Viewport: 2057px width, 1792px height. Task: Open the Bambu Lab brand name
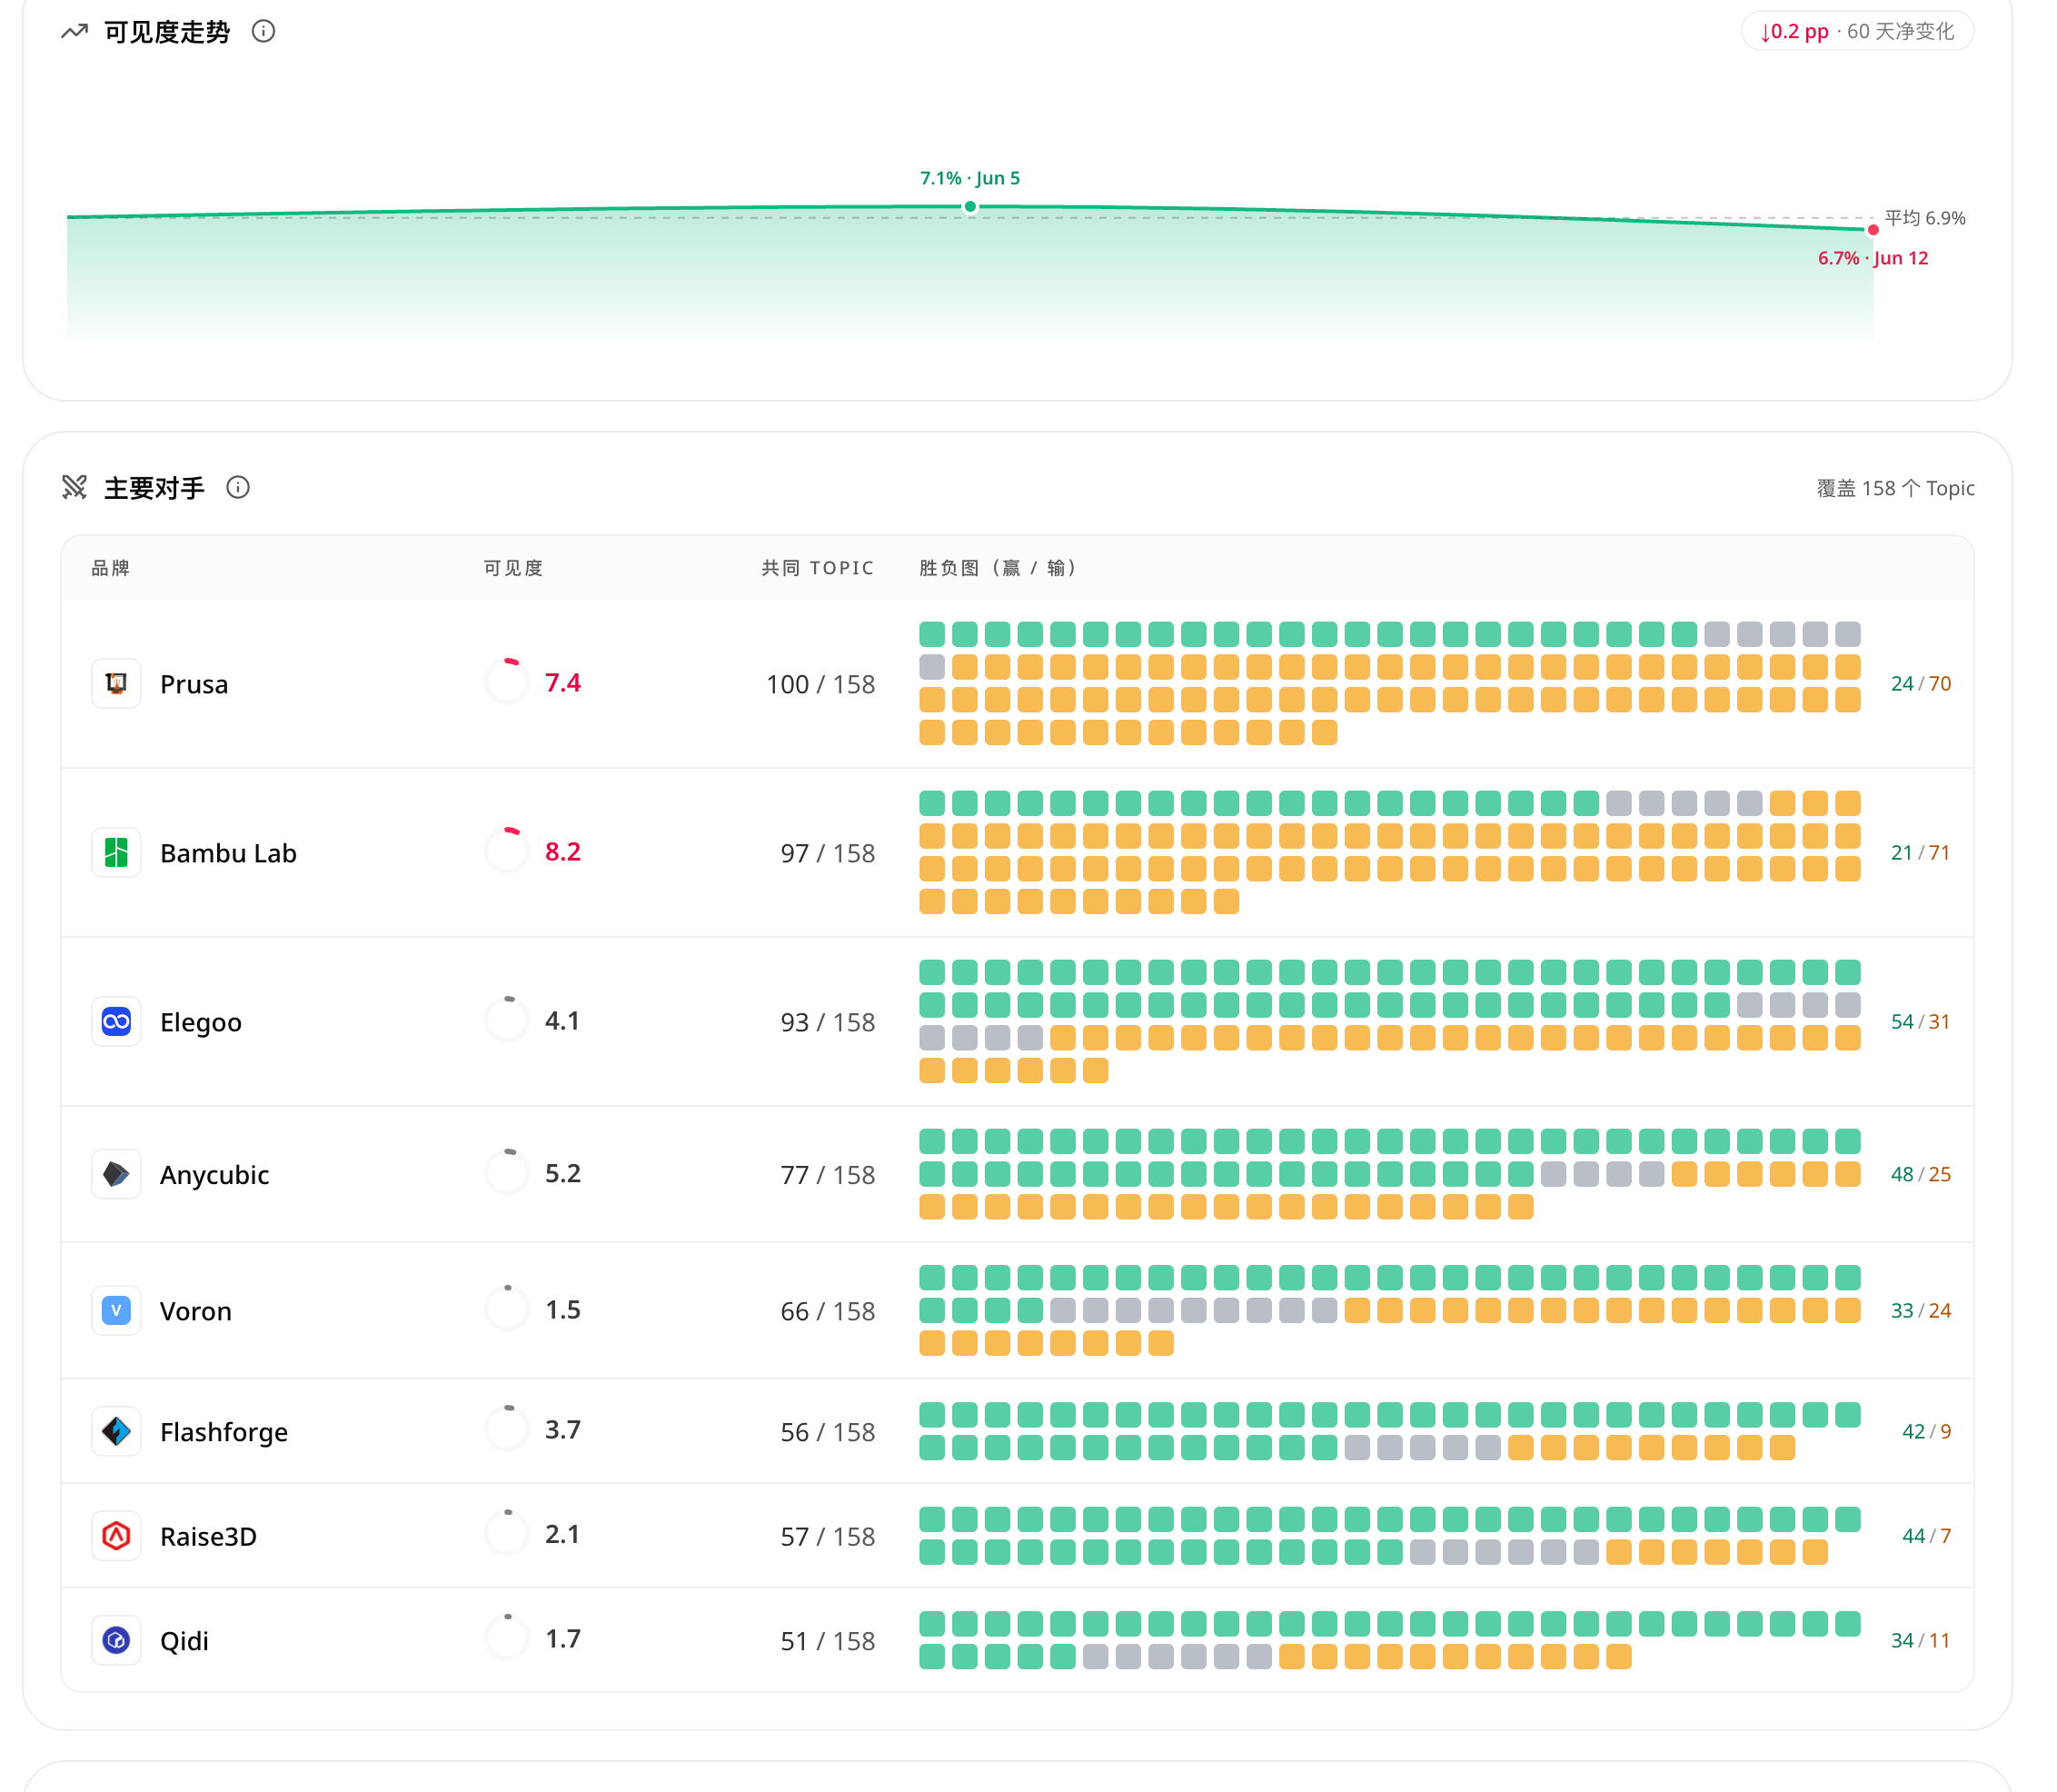(228, 853)
